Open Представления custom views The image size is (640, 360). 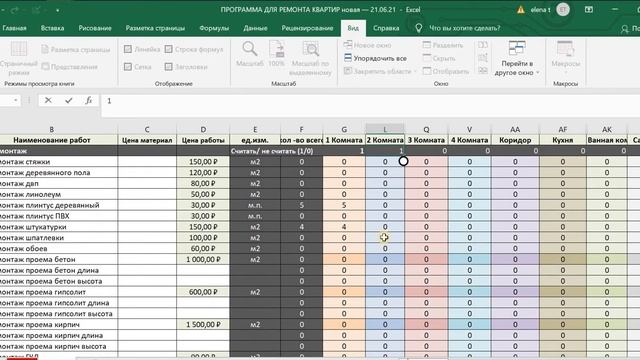69,67
